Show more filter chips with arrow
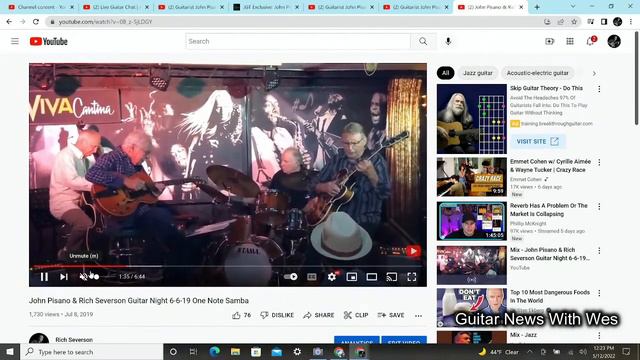The image size is (640, 360). coord(594,73)
